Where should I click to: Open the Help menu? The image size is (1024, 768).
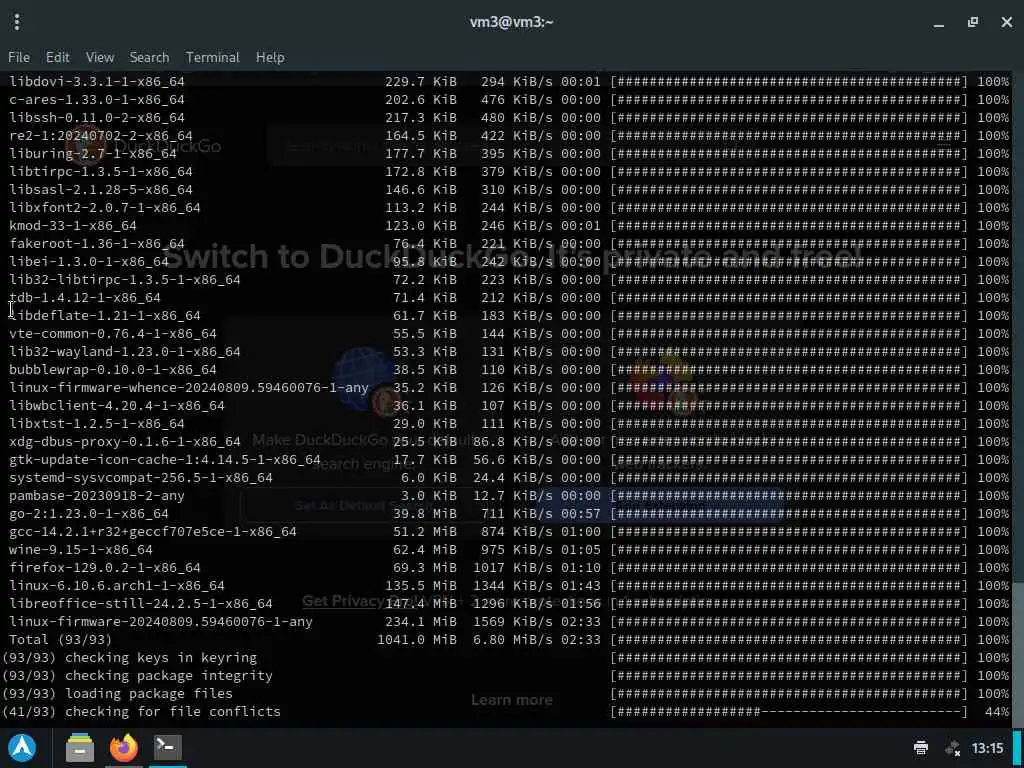[x=270, y=57]
